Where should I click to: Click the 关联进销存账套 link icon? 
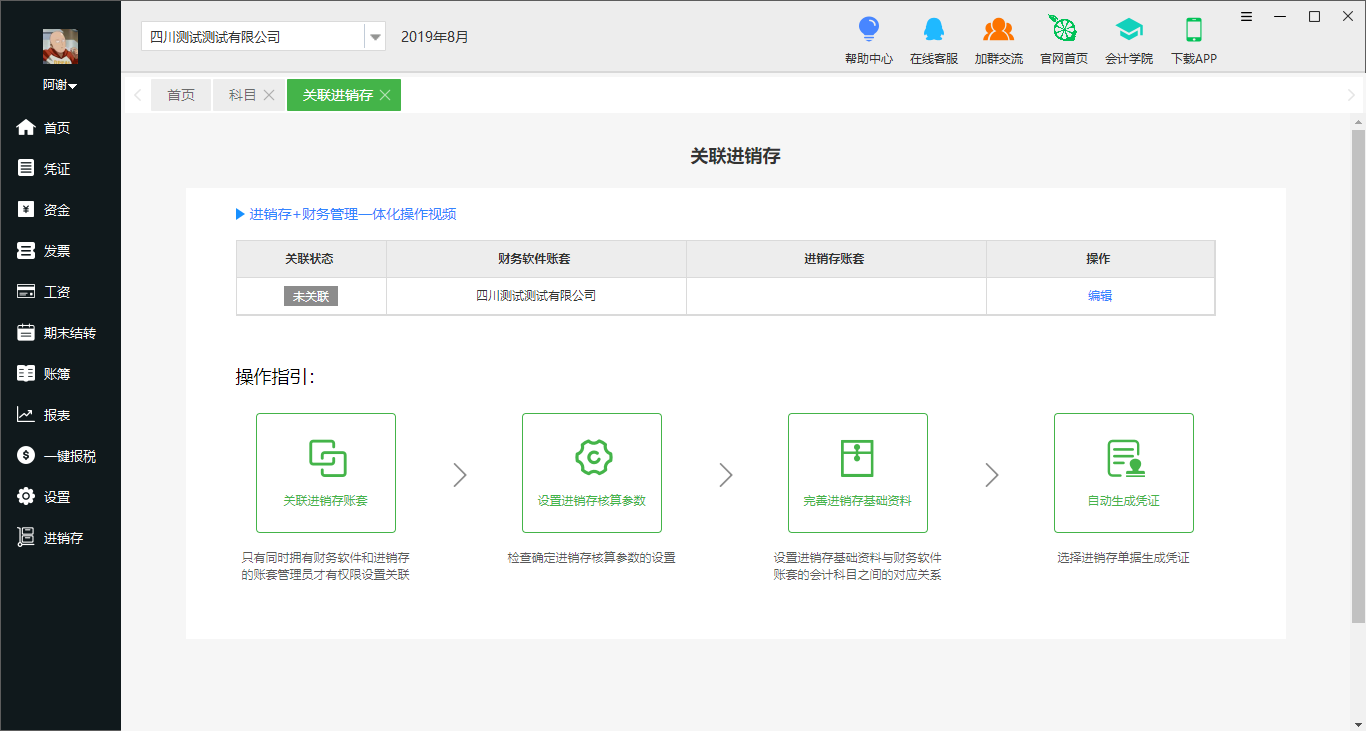pyautogui.click(x=327, y=458)
